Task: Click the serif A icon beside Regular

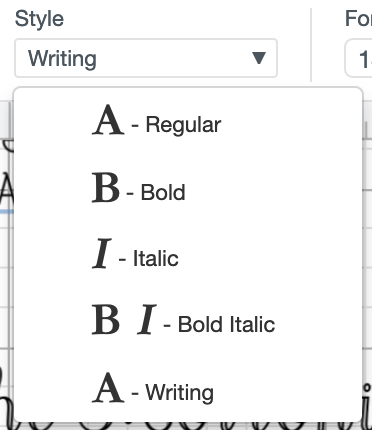Action: (108, 119)
